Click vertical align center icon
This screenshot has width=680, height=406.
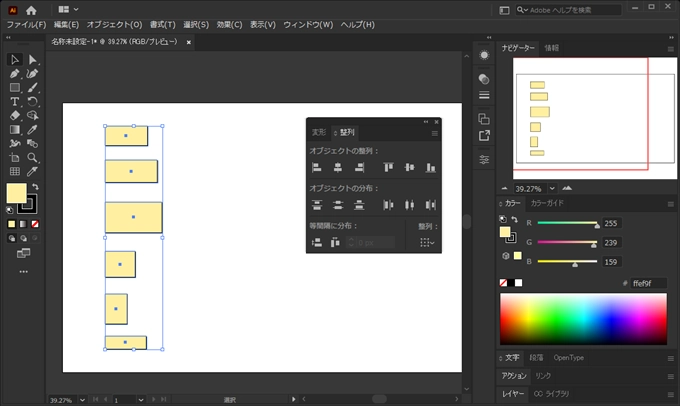pos(409,167)
